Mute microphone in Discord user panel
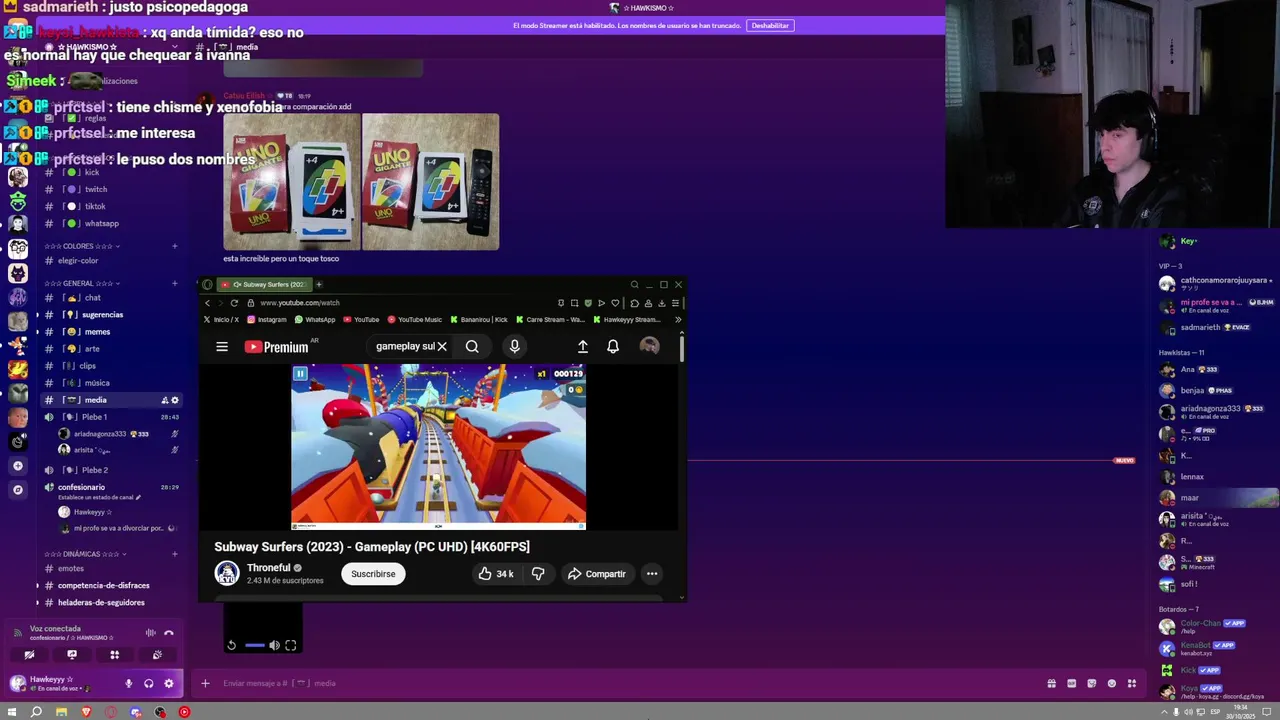Screen dimensions: 1280x720 [x=128, y=683]
